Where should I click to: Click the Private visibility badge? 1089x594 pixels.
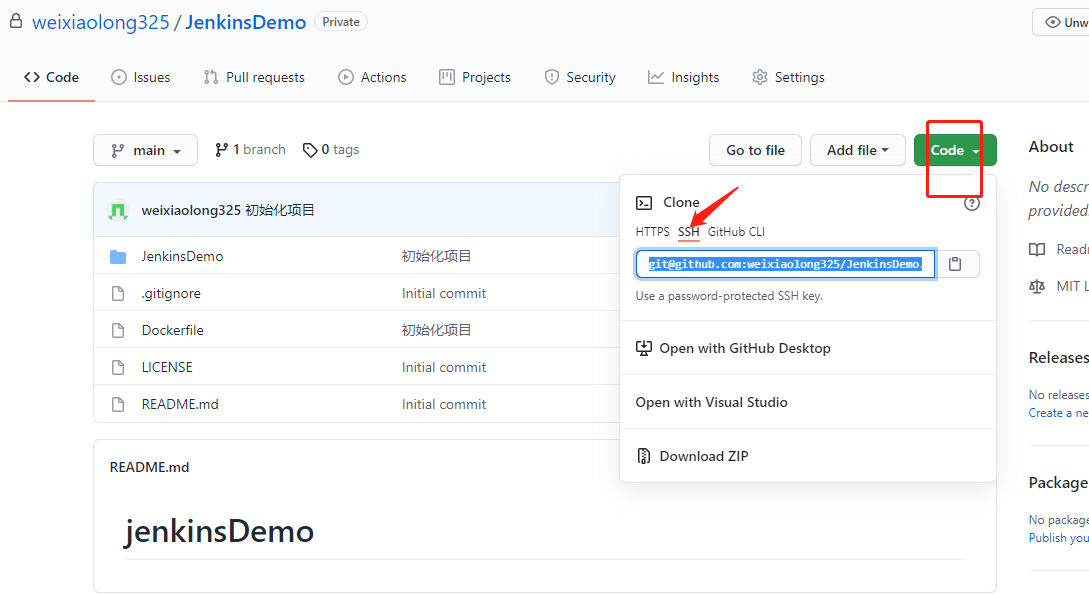tap(341, 22)
